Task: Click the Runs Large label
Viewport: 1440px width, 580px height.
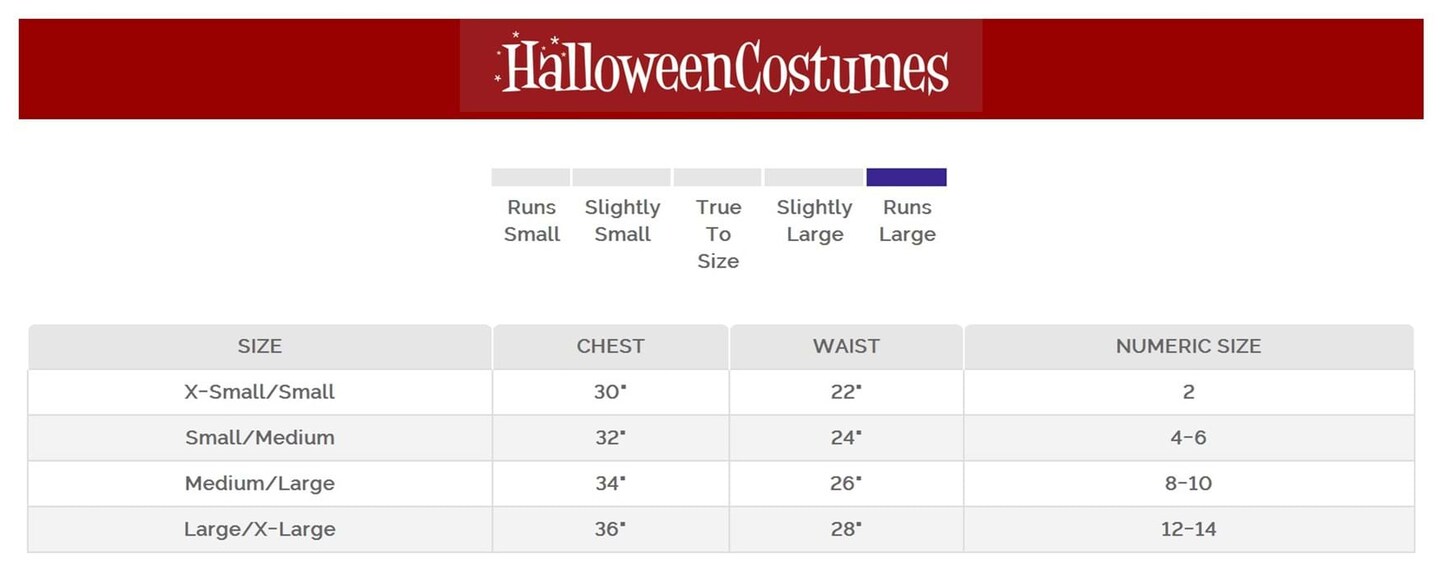Action: (x=907, y=221)
